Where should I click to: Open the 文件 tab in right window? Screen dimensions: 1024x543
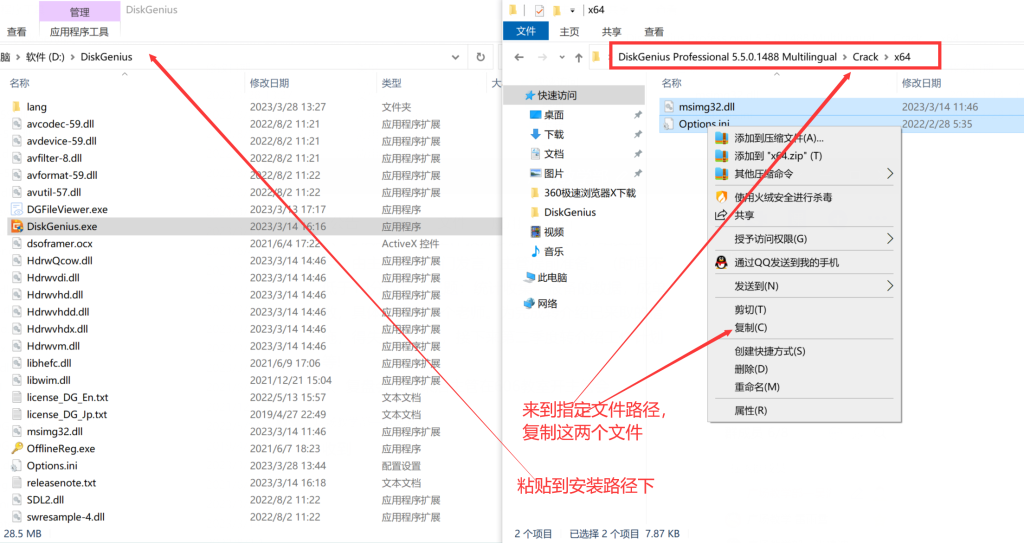pos(526,31)
